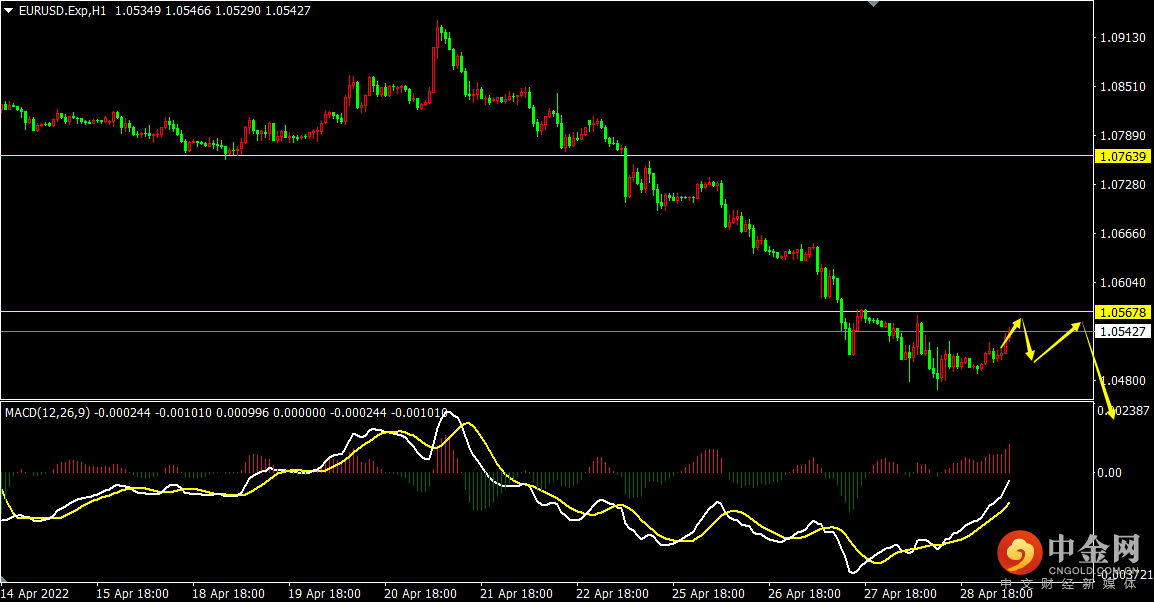This screenshot has height=602, width=1154.
Task: Click the yellow 1.05678 price tag
Action: point(1122,312)
